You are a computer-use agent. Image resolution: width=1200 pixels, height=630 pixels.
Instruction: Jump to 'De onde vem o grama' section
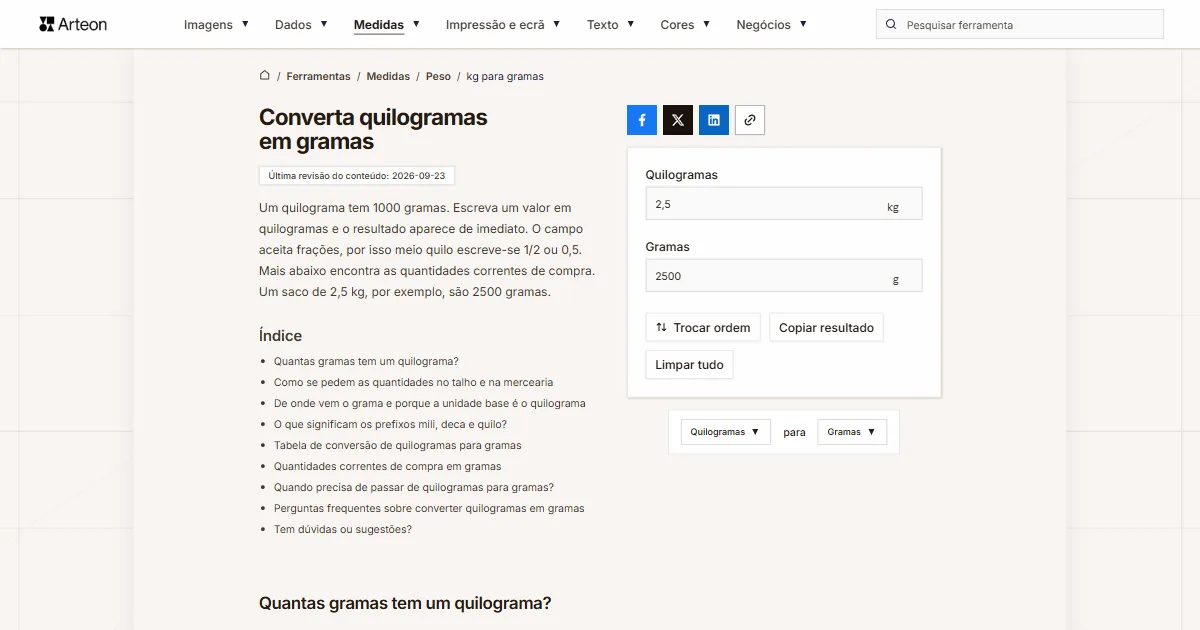[430, 403]
